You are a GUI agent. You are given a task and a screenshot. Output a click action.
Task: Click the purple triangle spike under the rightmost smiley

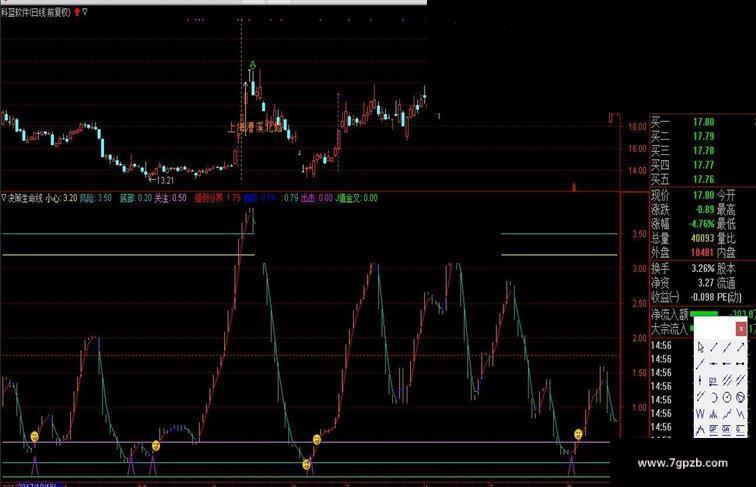click(571, 466)
